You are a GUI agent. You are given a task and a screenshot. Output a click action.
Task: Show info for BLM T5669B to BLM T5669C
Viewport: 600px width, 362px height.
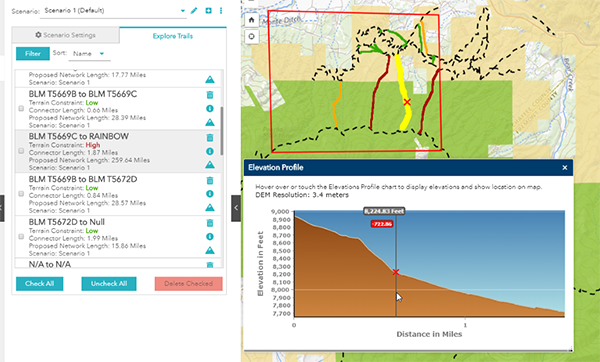210,109
